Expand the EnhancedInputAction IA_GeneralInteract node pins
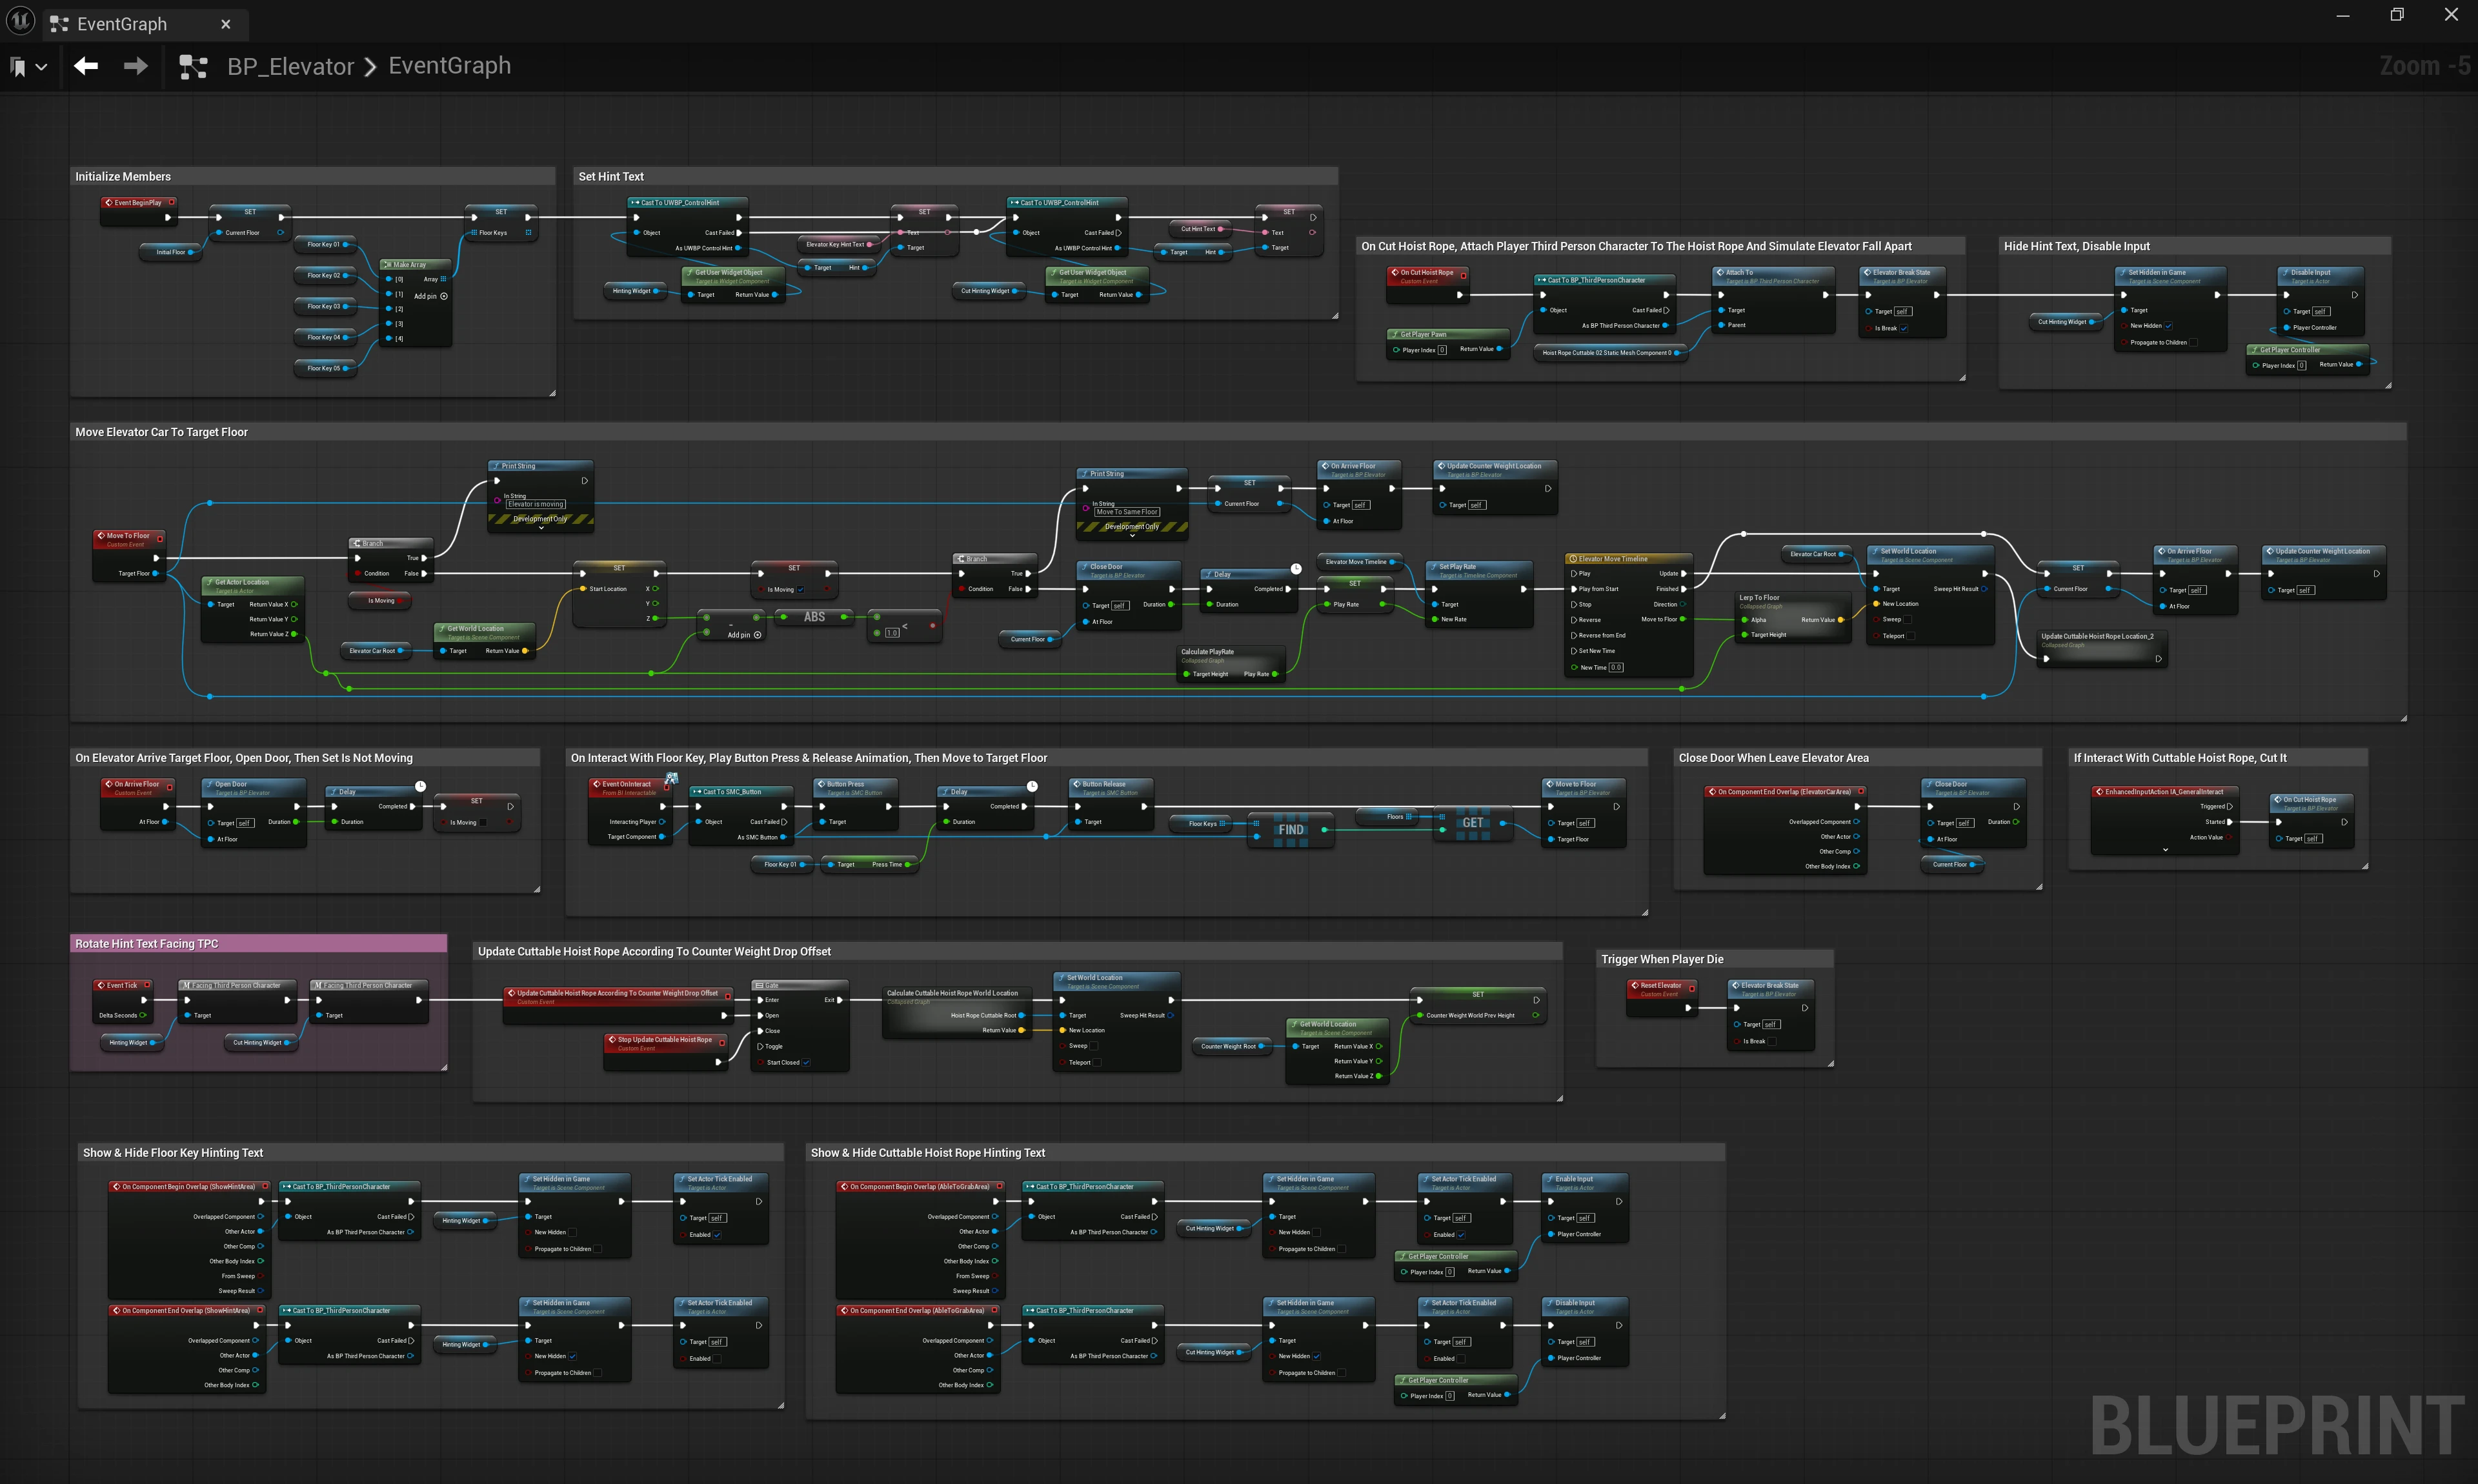 tap(2165, 849)
